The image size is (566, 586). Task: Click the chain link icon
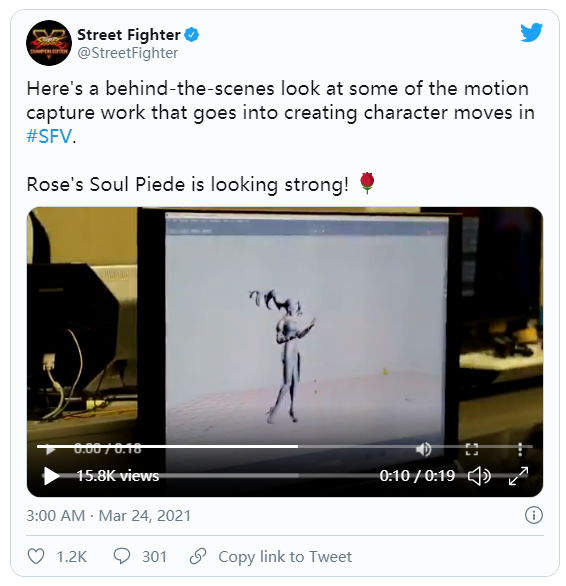198,556
